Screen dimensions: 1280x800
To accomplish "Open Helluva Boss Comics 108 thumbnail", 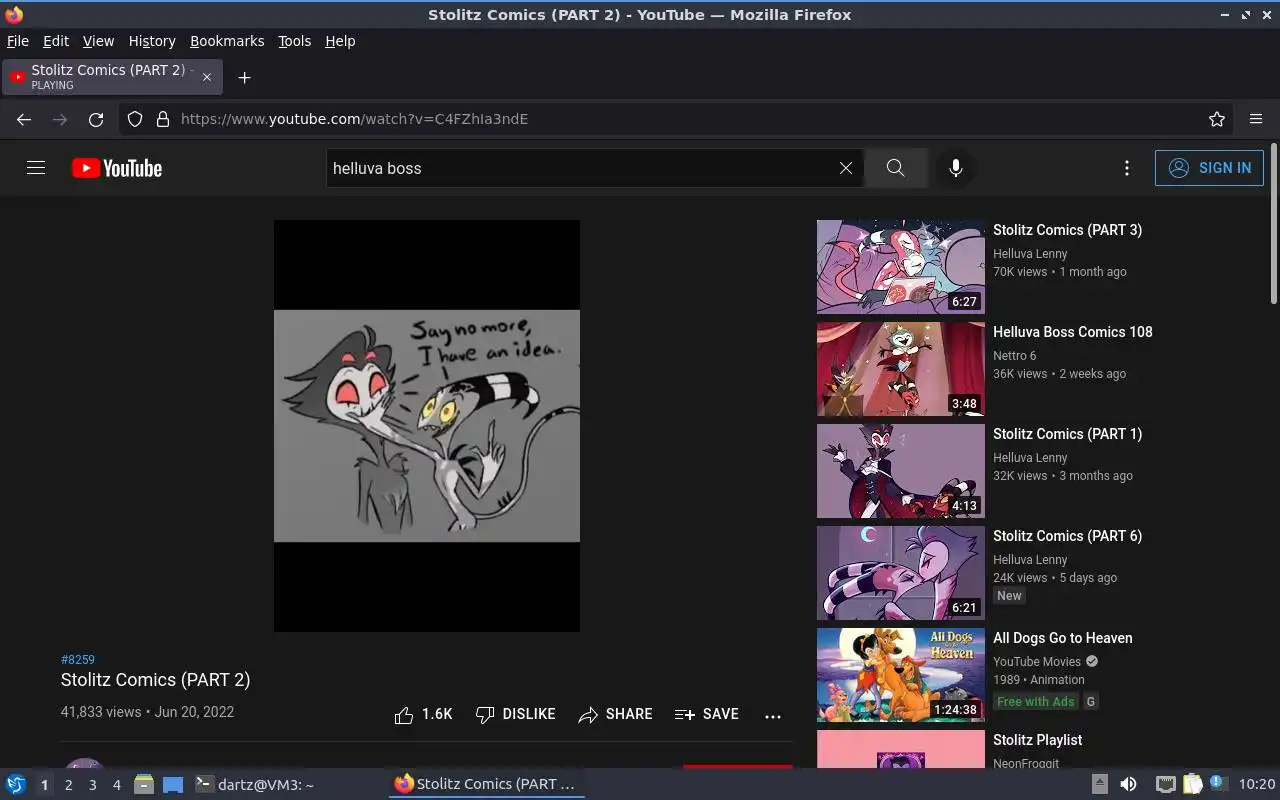I will 901,369.
